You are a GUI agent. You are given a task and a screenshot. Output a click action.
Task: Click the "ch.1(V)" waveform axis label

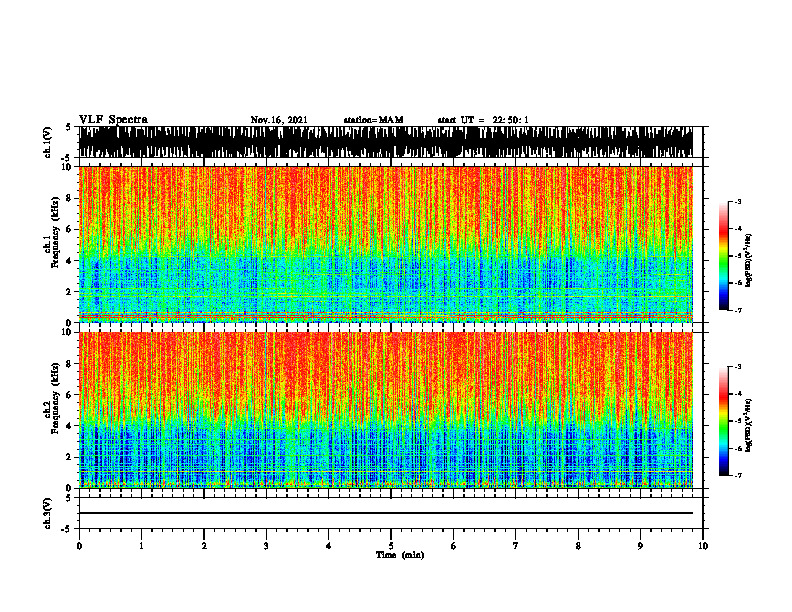click(x=48, y=142)
